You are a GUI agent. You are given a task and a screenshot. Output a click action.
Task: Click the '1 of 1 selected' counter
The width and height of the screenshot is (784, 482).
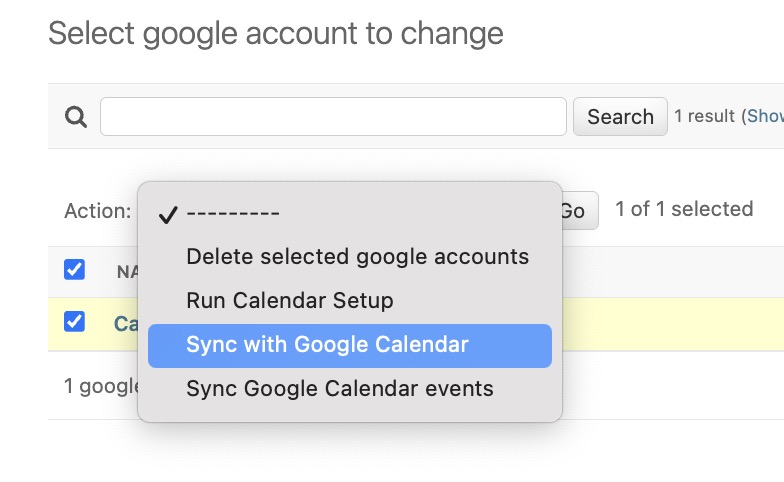pyautogui.click(x=684, y=209)
